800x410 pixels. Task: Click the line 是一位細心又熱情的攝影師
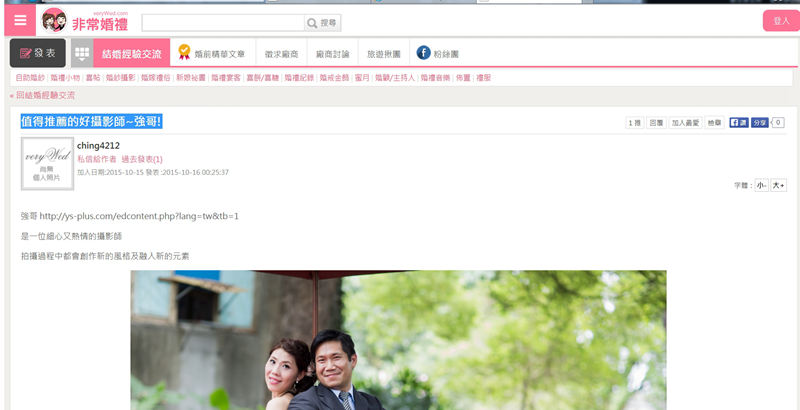pyautogui.click(x=71, y=236)
